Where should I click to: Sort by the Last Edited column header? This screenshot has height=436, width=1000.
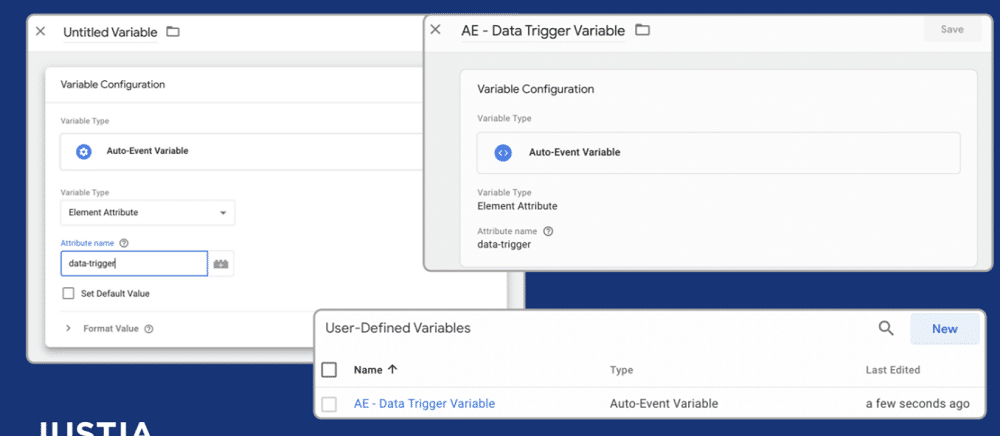[893, 370]
